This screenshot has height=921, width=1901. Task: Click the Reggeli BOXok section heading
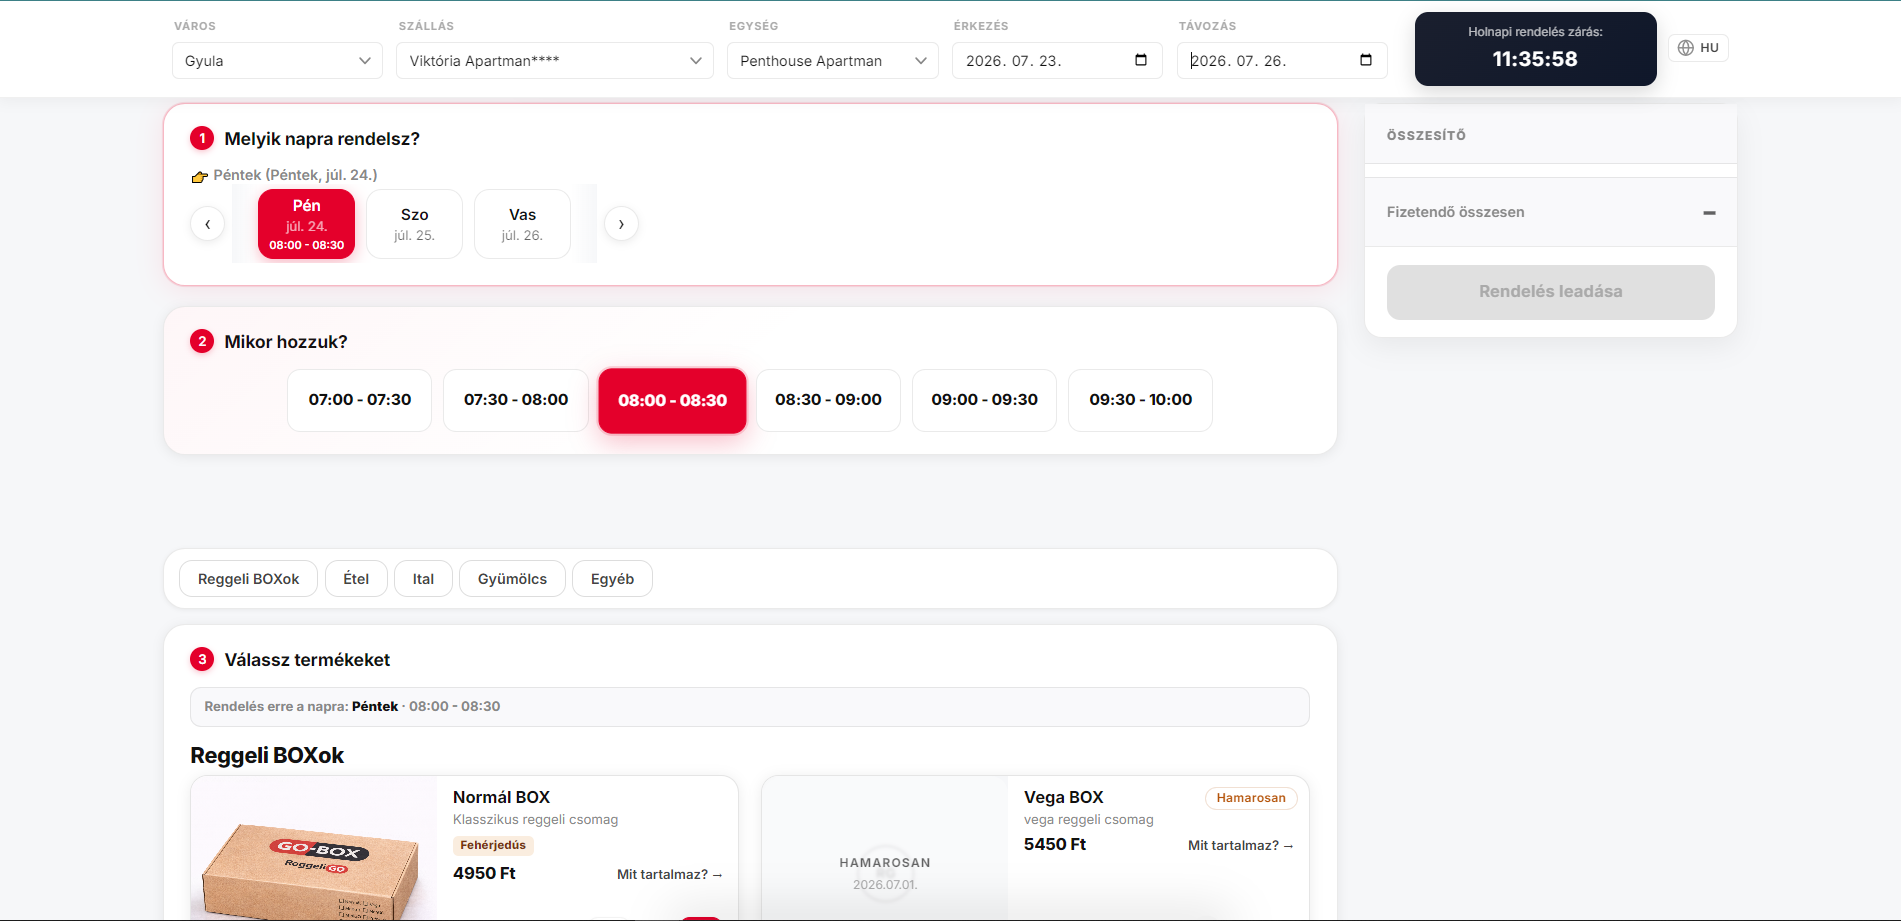(x=267, y=756)
